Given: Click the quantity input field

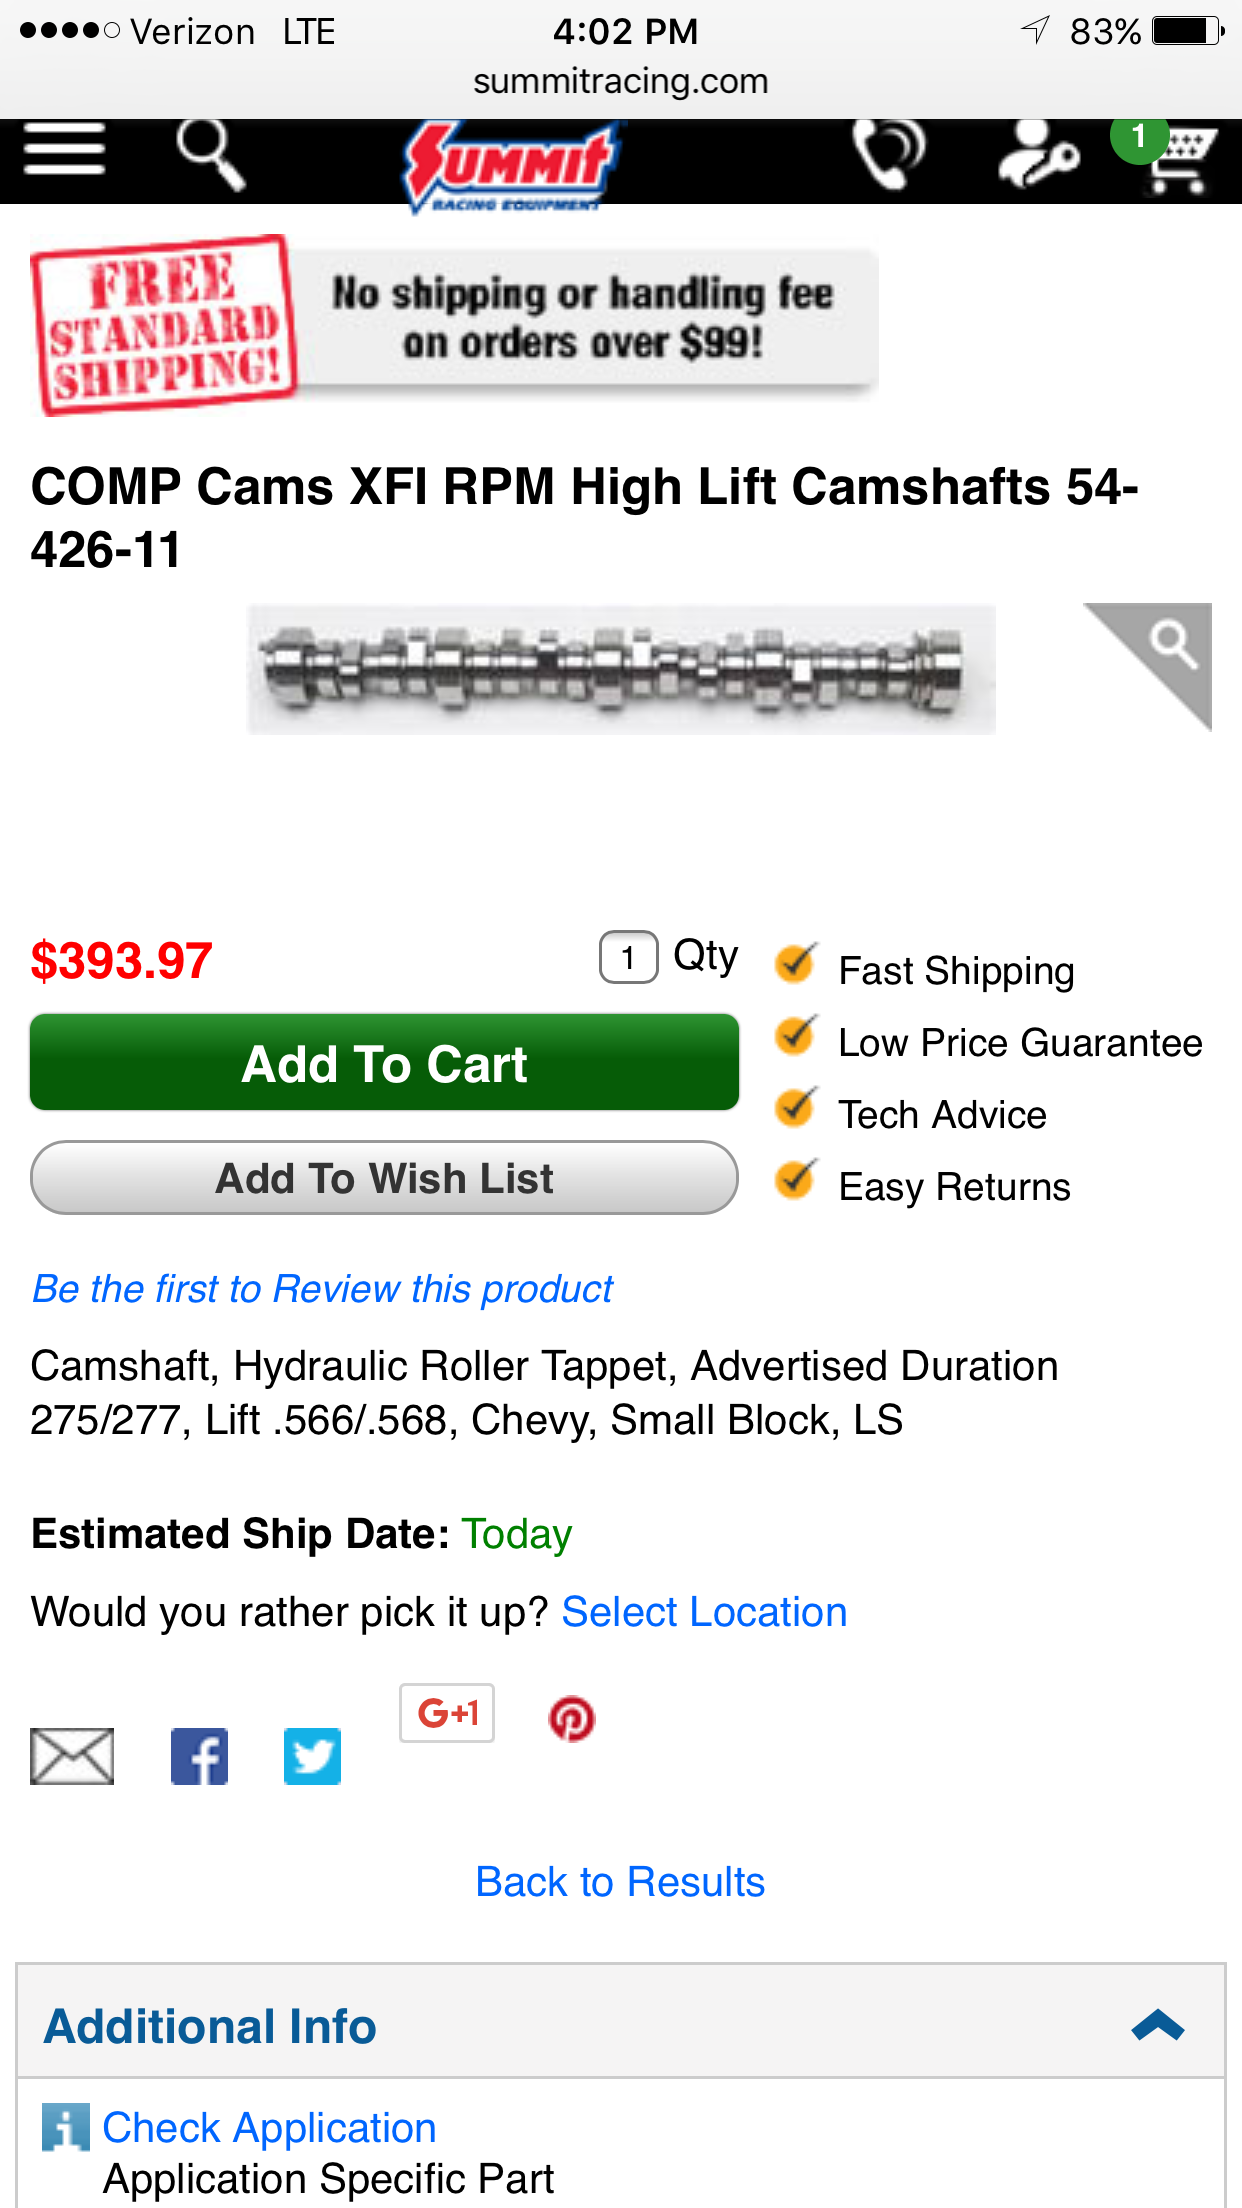Looking at the screenshot, I should click(x=628, y=957).
